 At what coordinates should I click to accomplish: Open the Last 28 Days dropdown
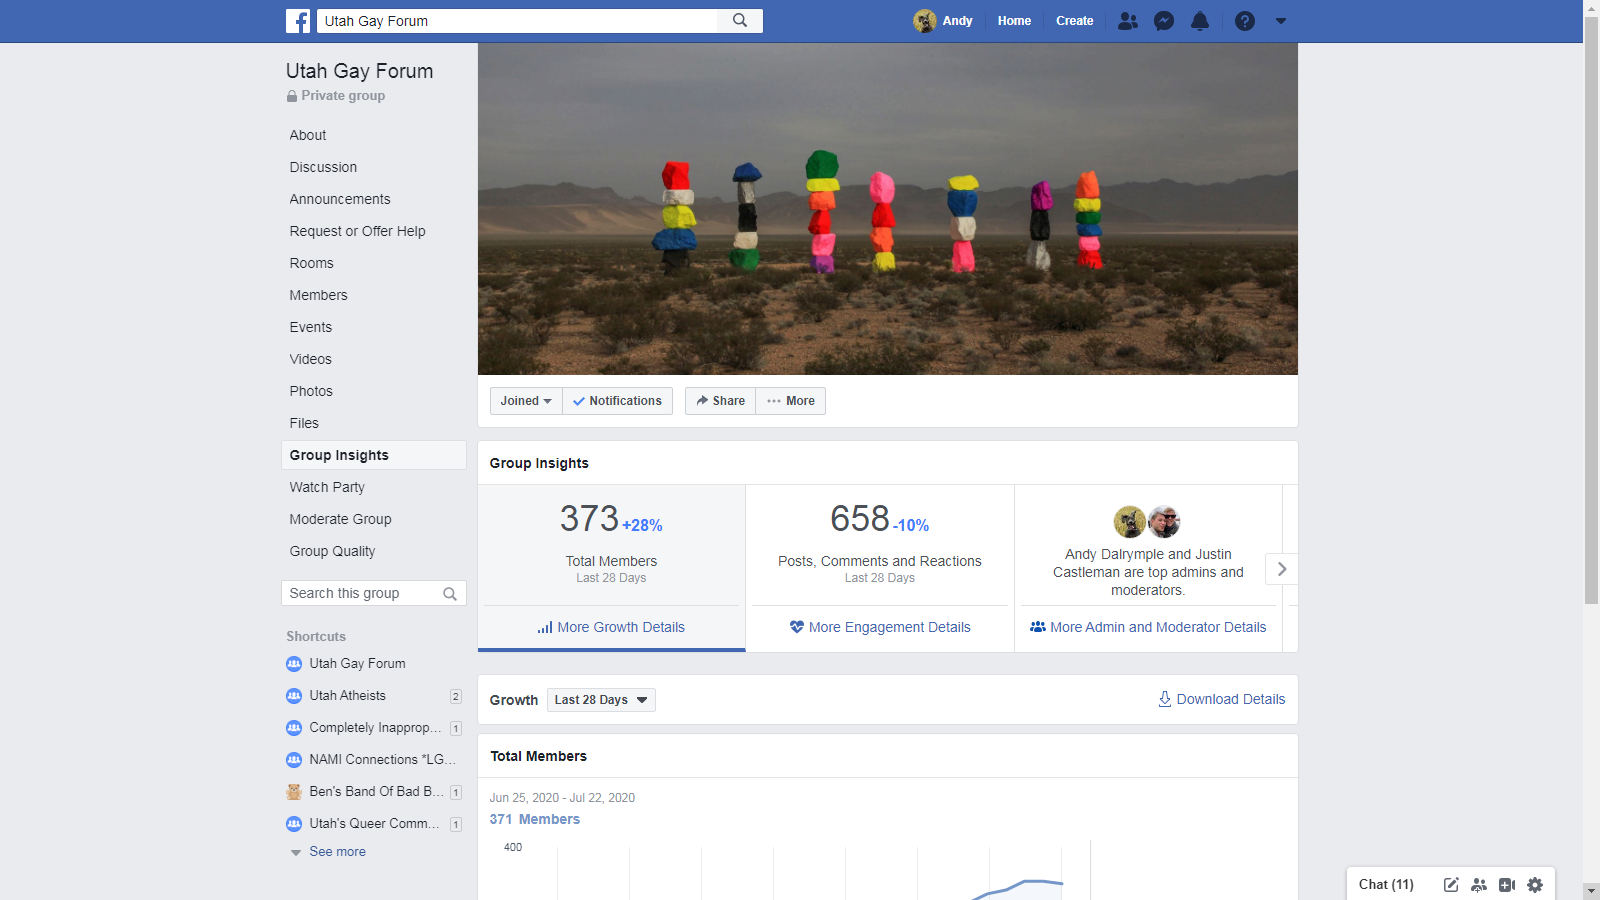[601, 700]
